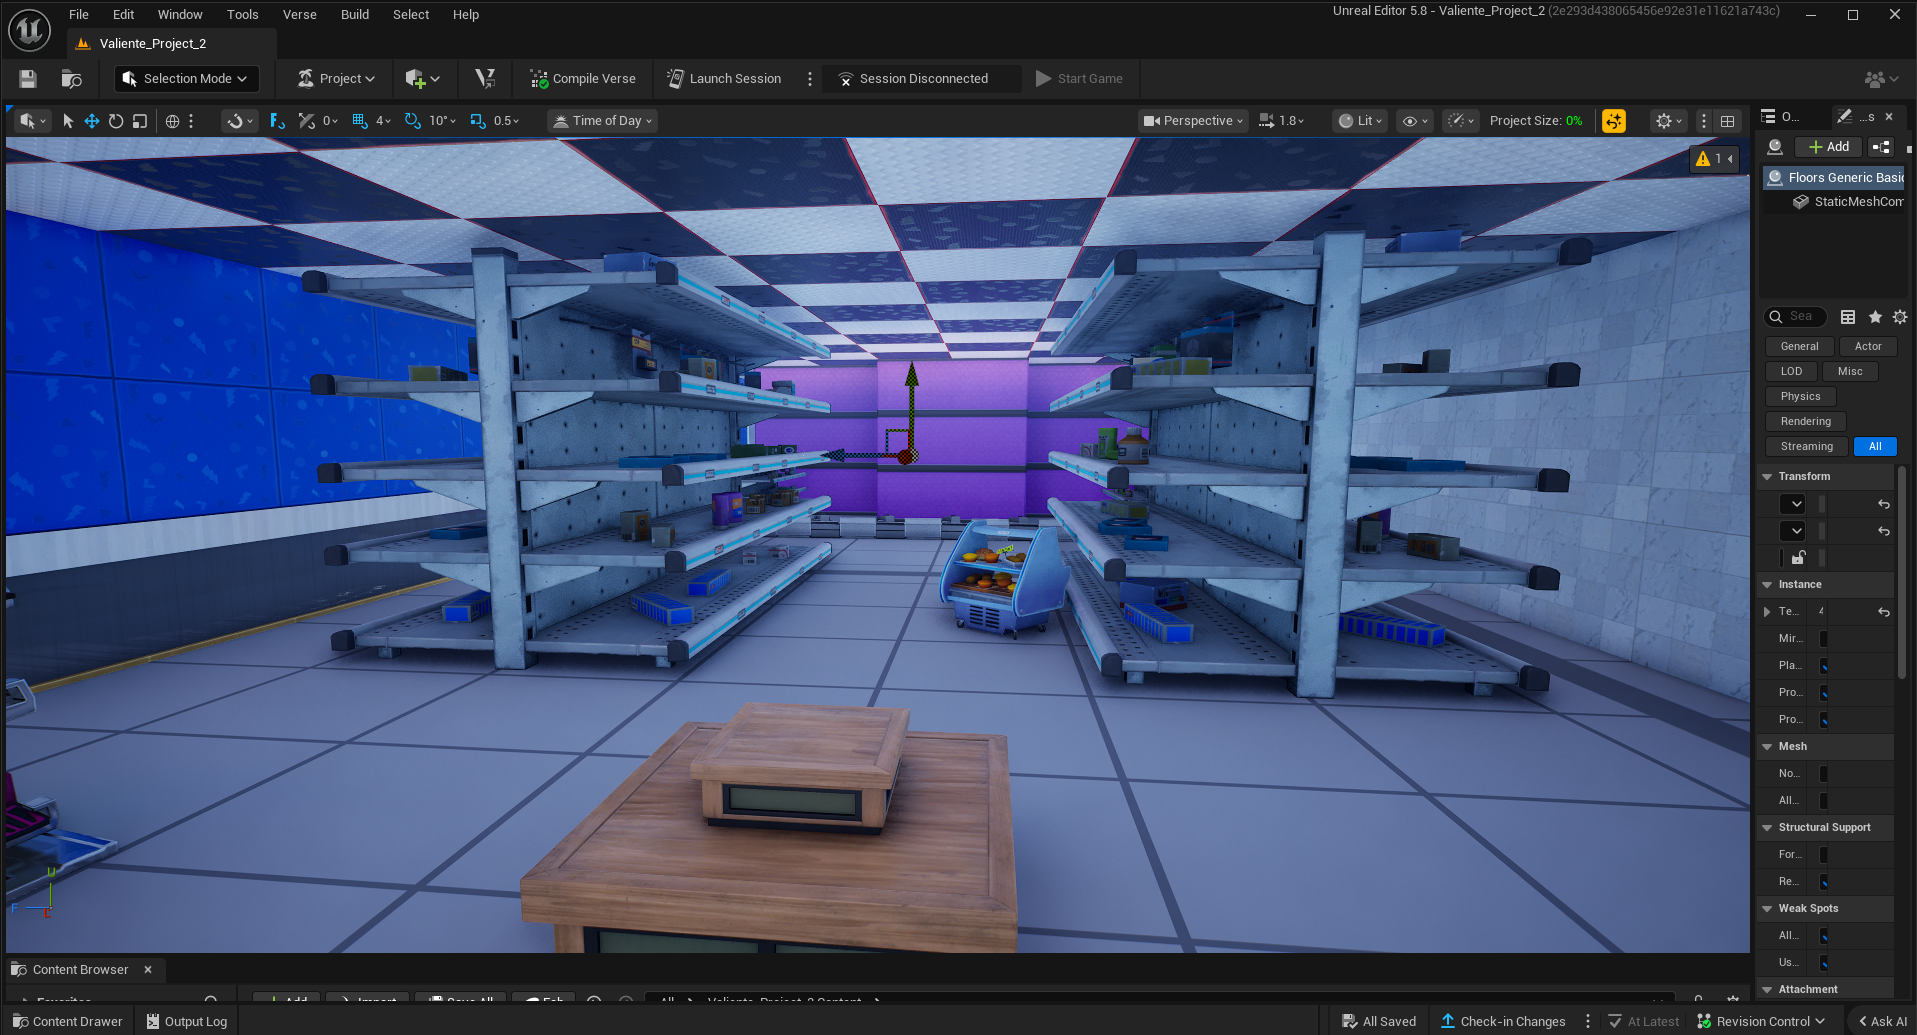
Task: Toggle the Pla... checkbox under Instance
Action: point(1823,666)
